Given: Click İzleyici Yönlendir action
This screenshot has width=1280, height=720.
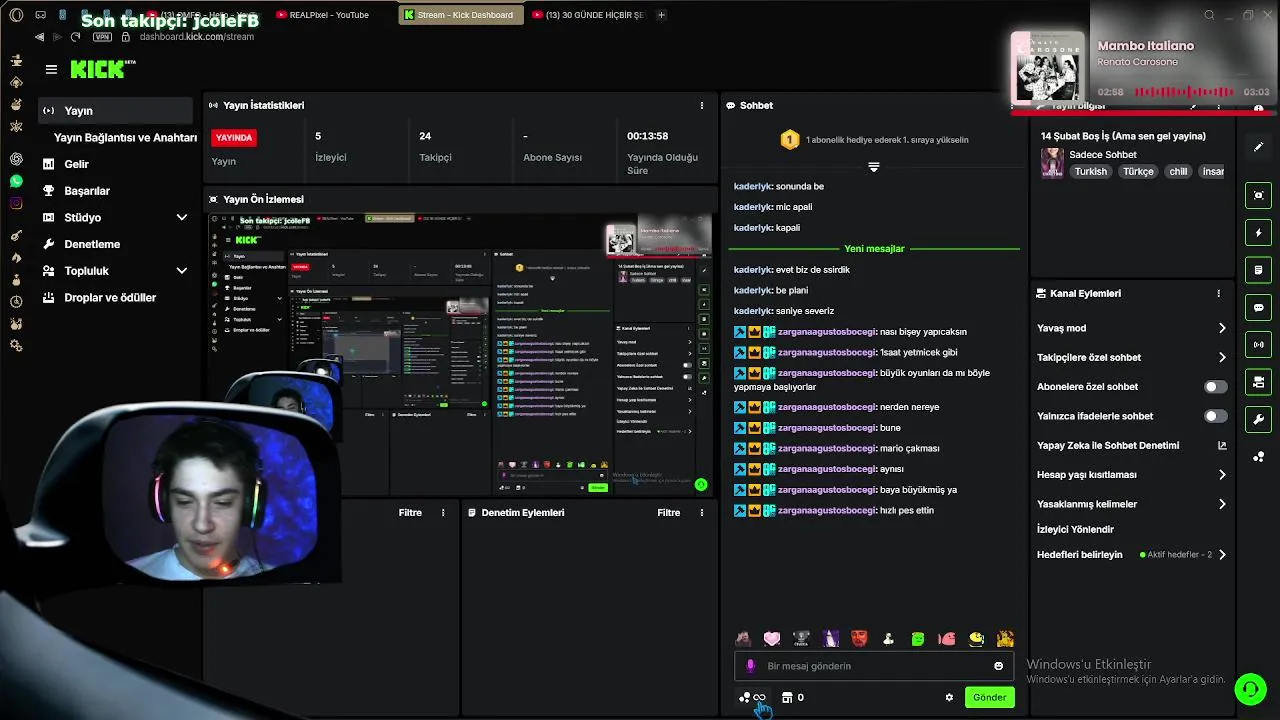Looking at the screenshot, I should pyautogui.click(x=1075, y=530).
